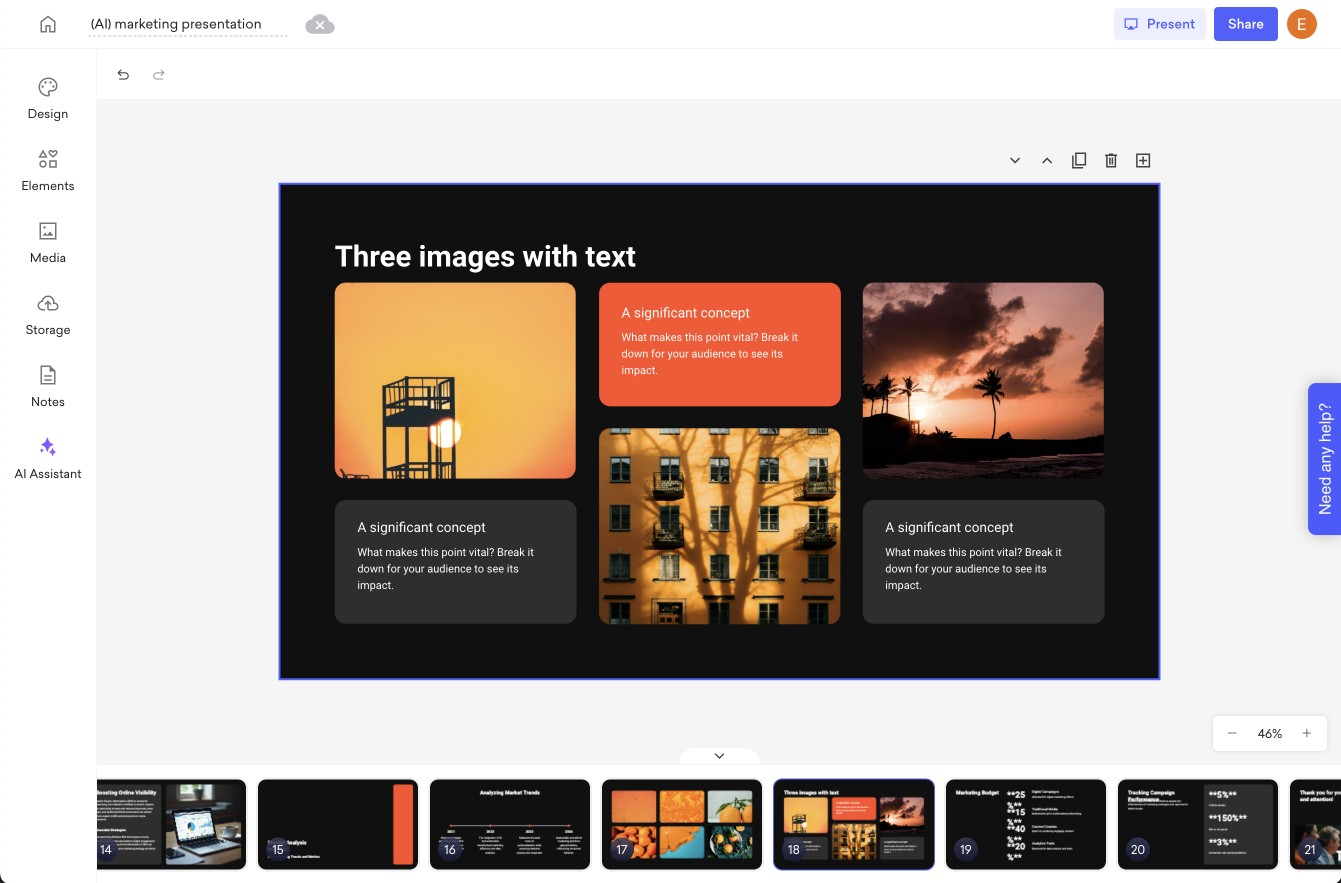Open the Media panel
The width and height of the screenshot is (1341, 883).
click(48, 242)
